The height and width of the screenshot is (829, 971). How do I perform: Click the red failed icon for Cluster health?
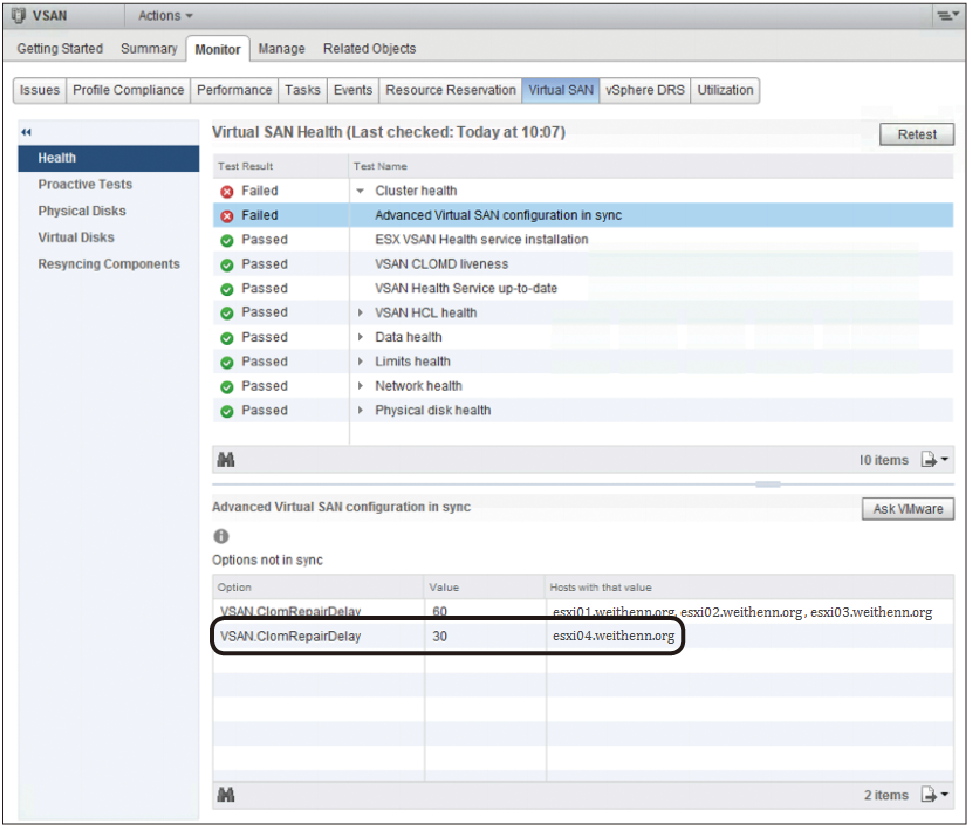pos(227,192)
